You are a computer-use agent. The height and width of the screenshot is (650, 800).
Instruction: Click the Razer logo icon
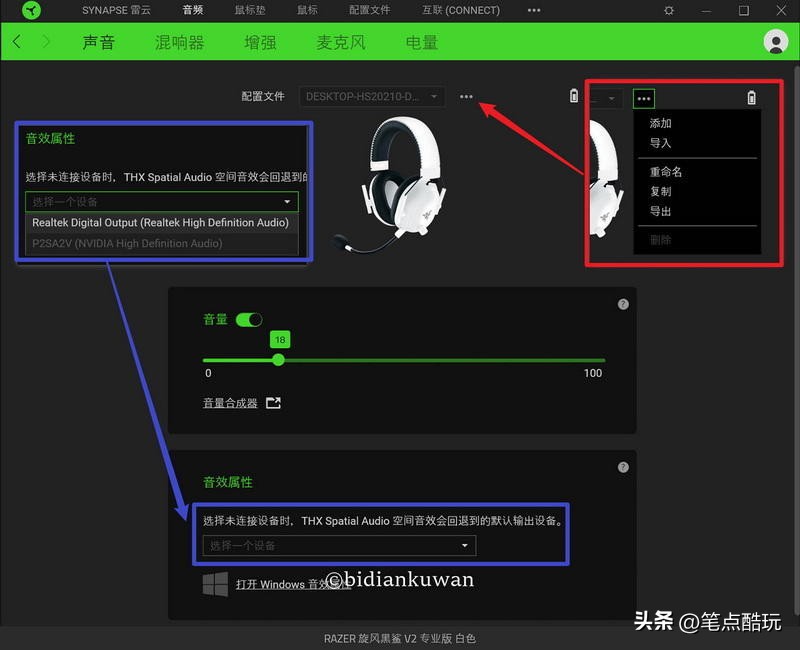pos(30,10)
